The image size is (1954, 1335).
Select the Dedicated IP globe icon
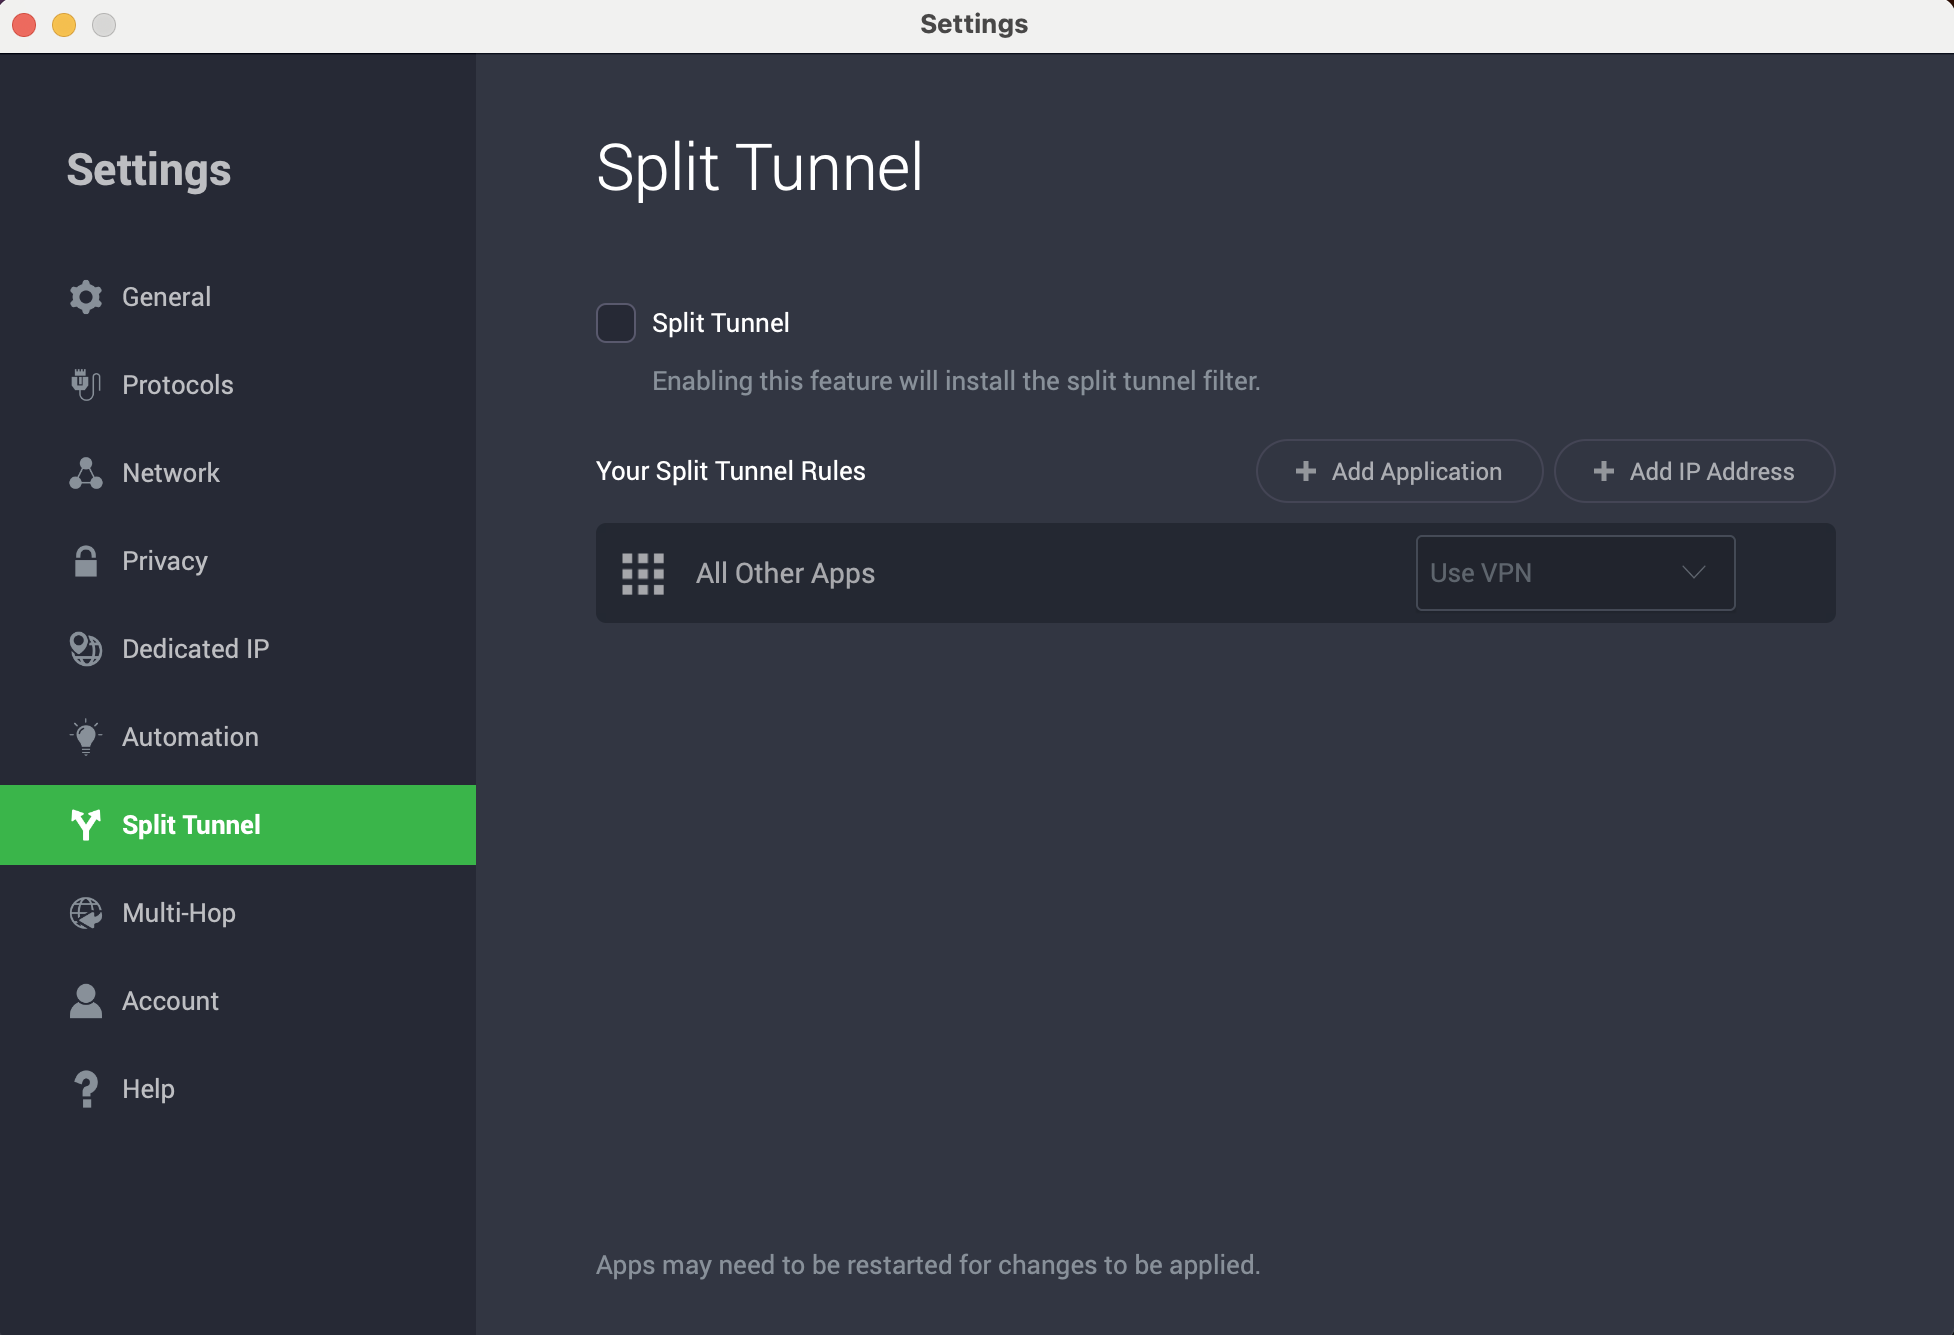click(85, 648)
